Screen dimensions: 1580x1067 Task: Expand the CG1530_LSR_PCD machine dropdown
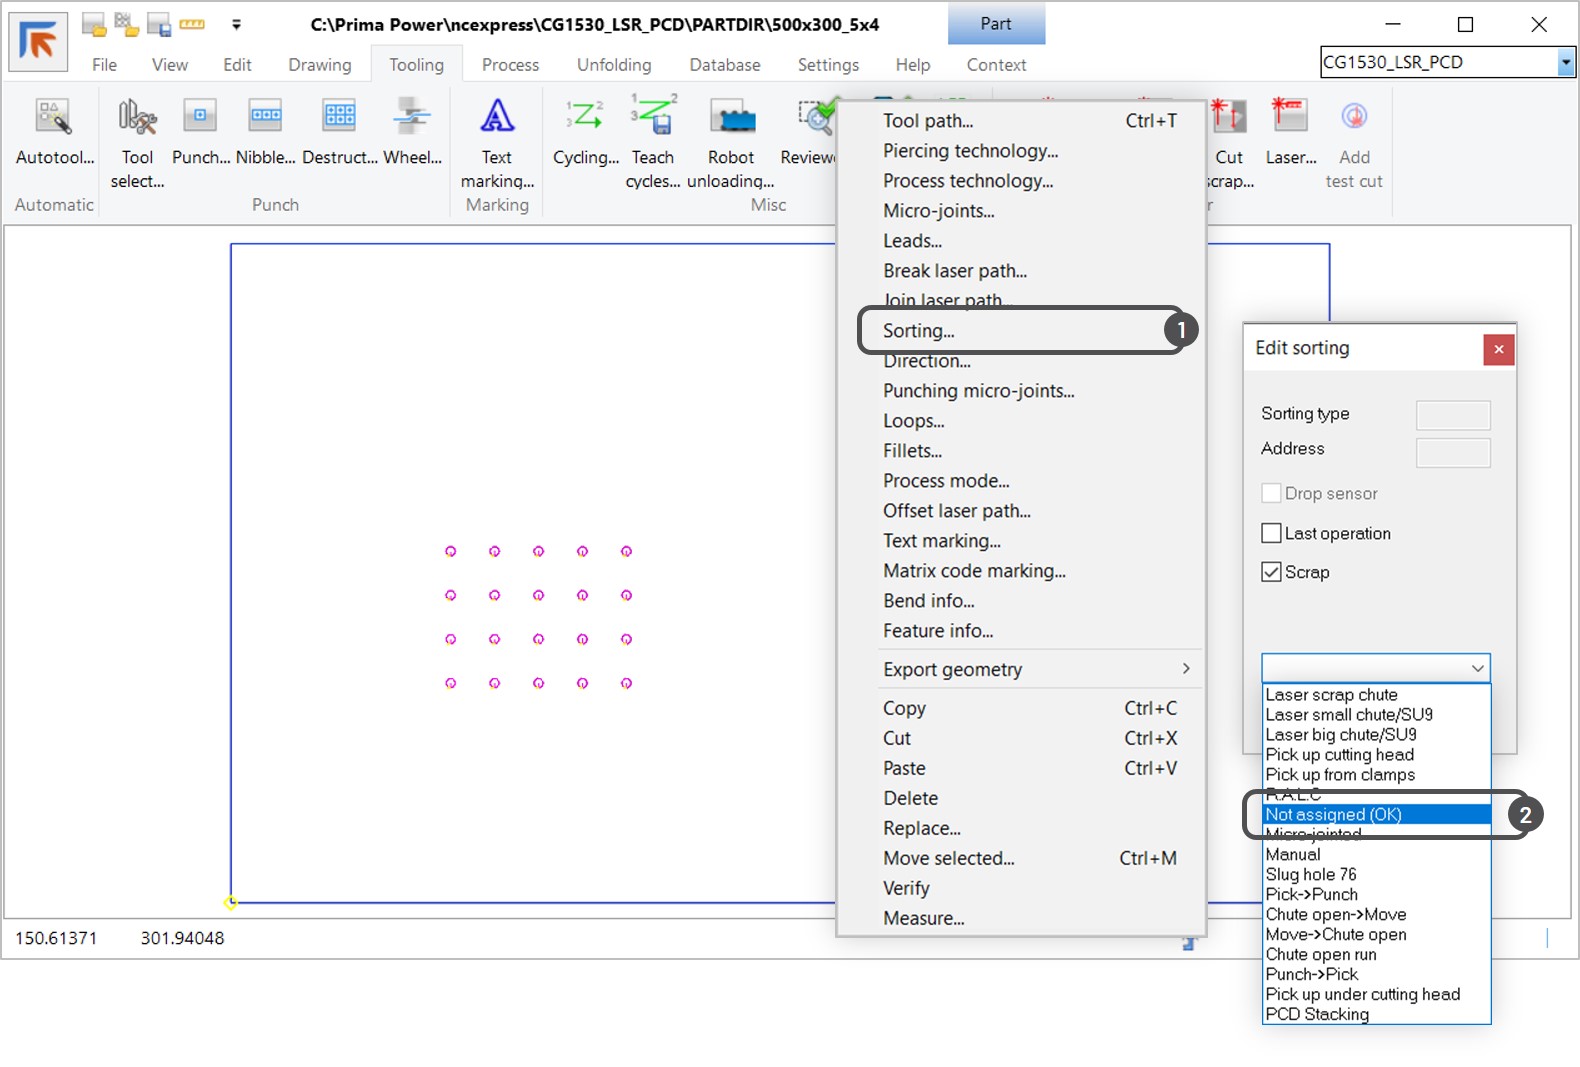click(1565, 63)
